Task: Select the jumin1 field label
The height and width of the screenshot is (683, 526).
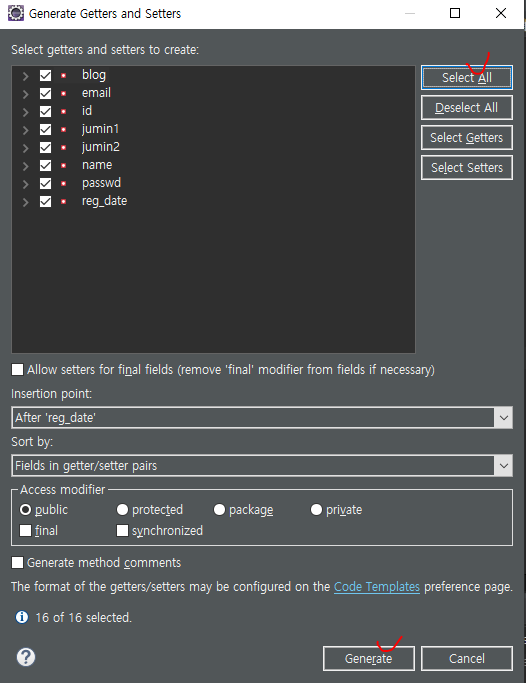Action: click(x=100, y=129)
